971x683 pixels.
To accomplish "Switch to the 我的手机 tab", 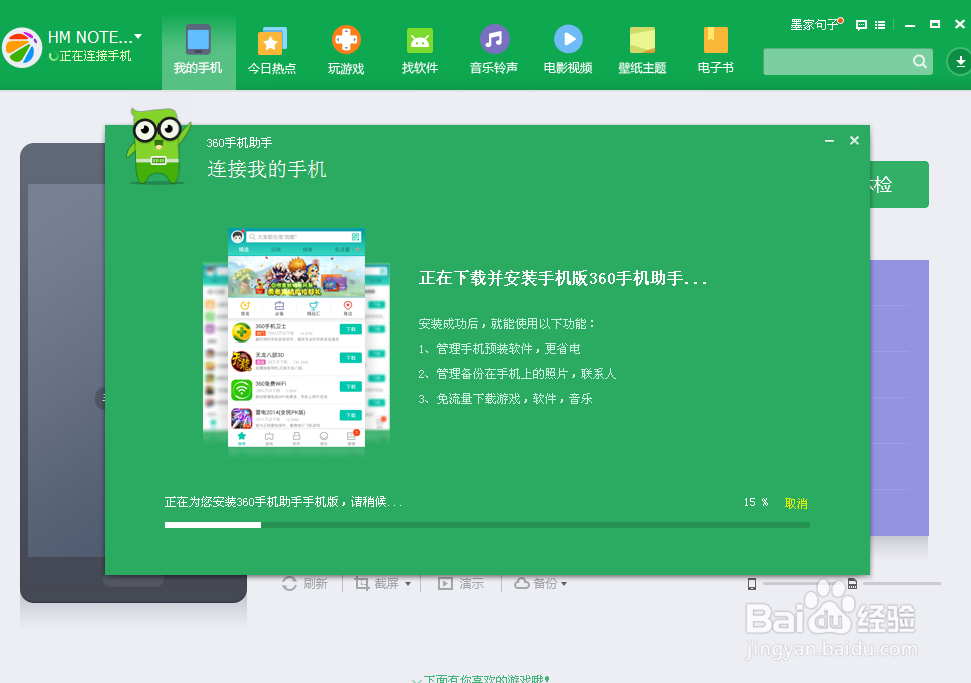I will (198, 50).
